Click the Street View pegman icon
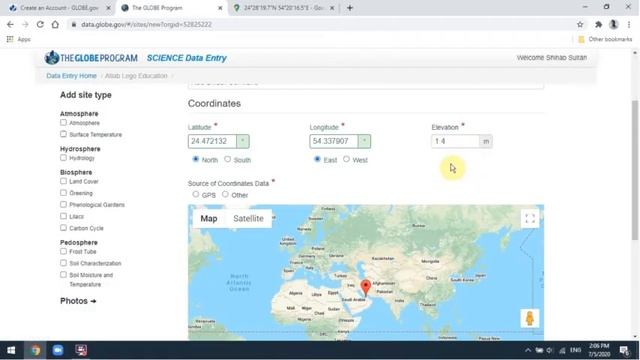The image size is (640, 360). (530, 318)
